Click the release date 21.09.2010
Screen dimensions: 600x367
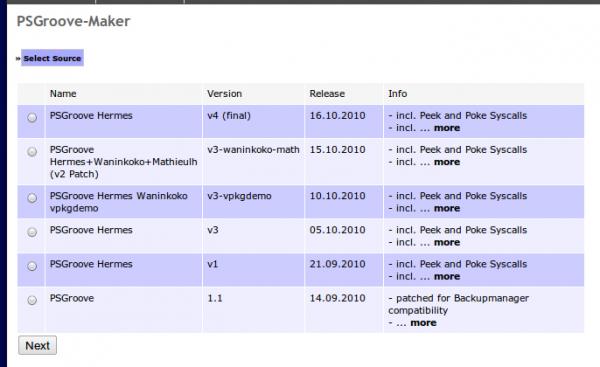tap(337, 264)
